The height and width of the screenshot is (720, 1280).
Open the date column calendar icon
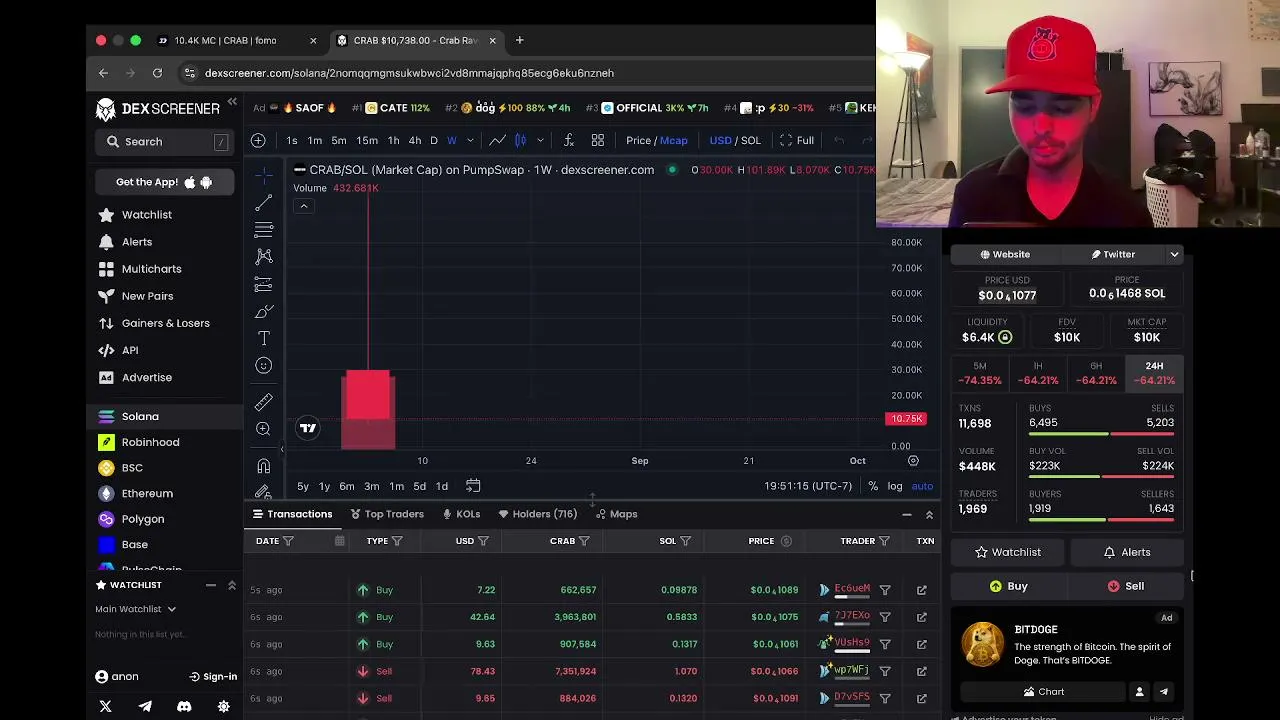pyautogui.click(x=340, y=541)
